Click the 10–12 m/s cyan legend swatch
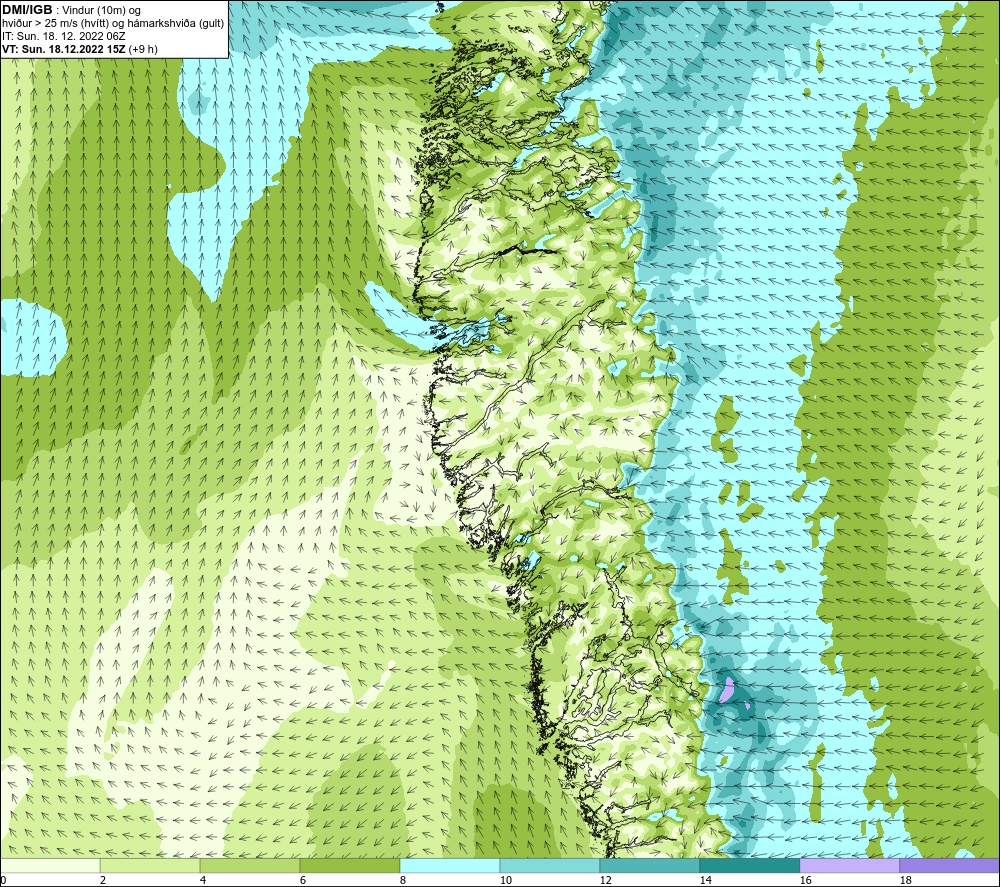The height and width of the screenshot is (887, 1000). pos(550,865)
